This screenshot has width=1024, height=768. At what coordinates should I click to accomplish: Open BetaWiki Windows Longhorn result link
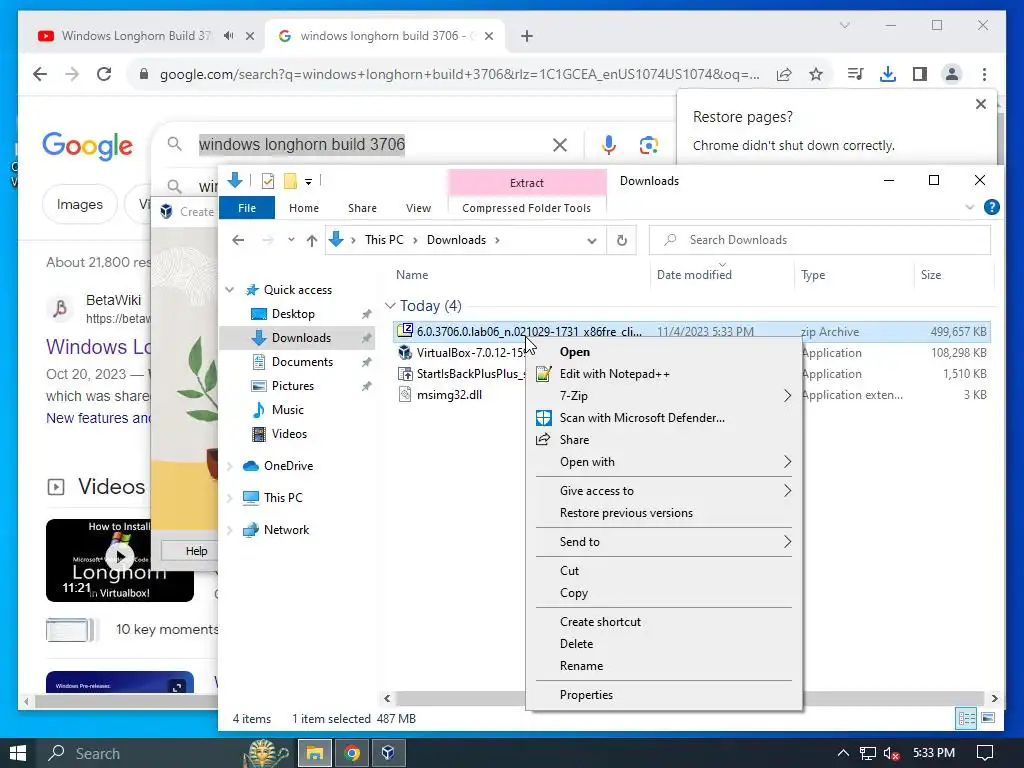[98, 347]
